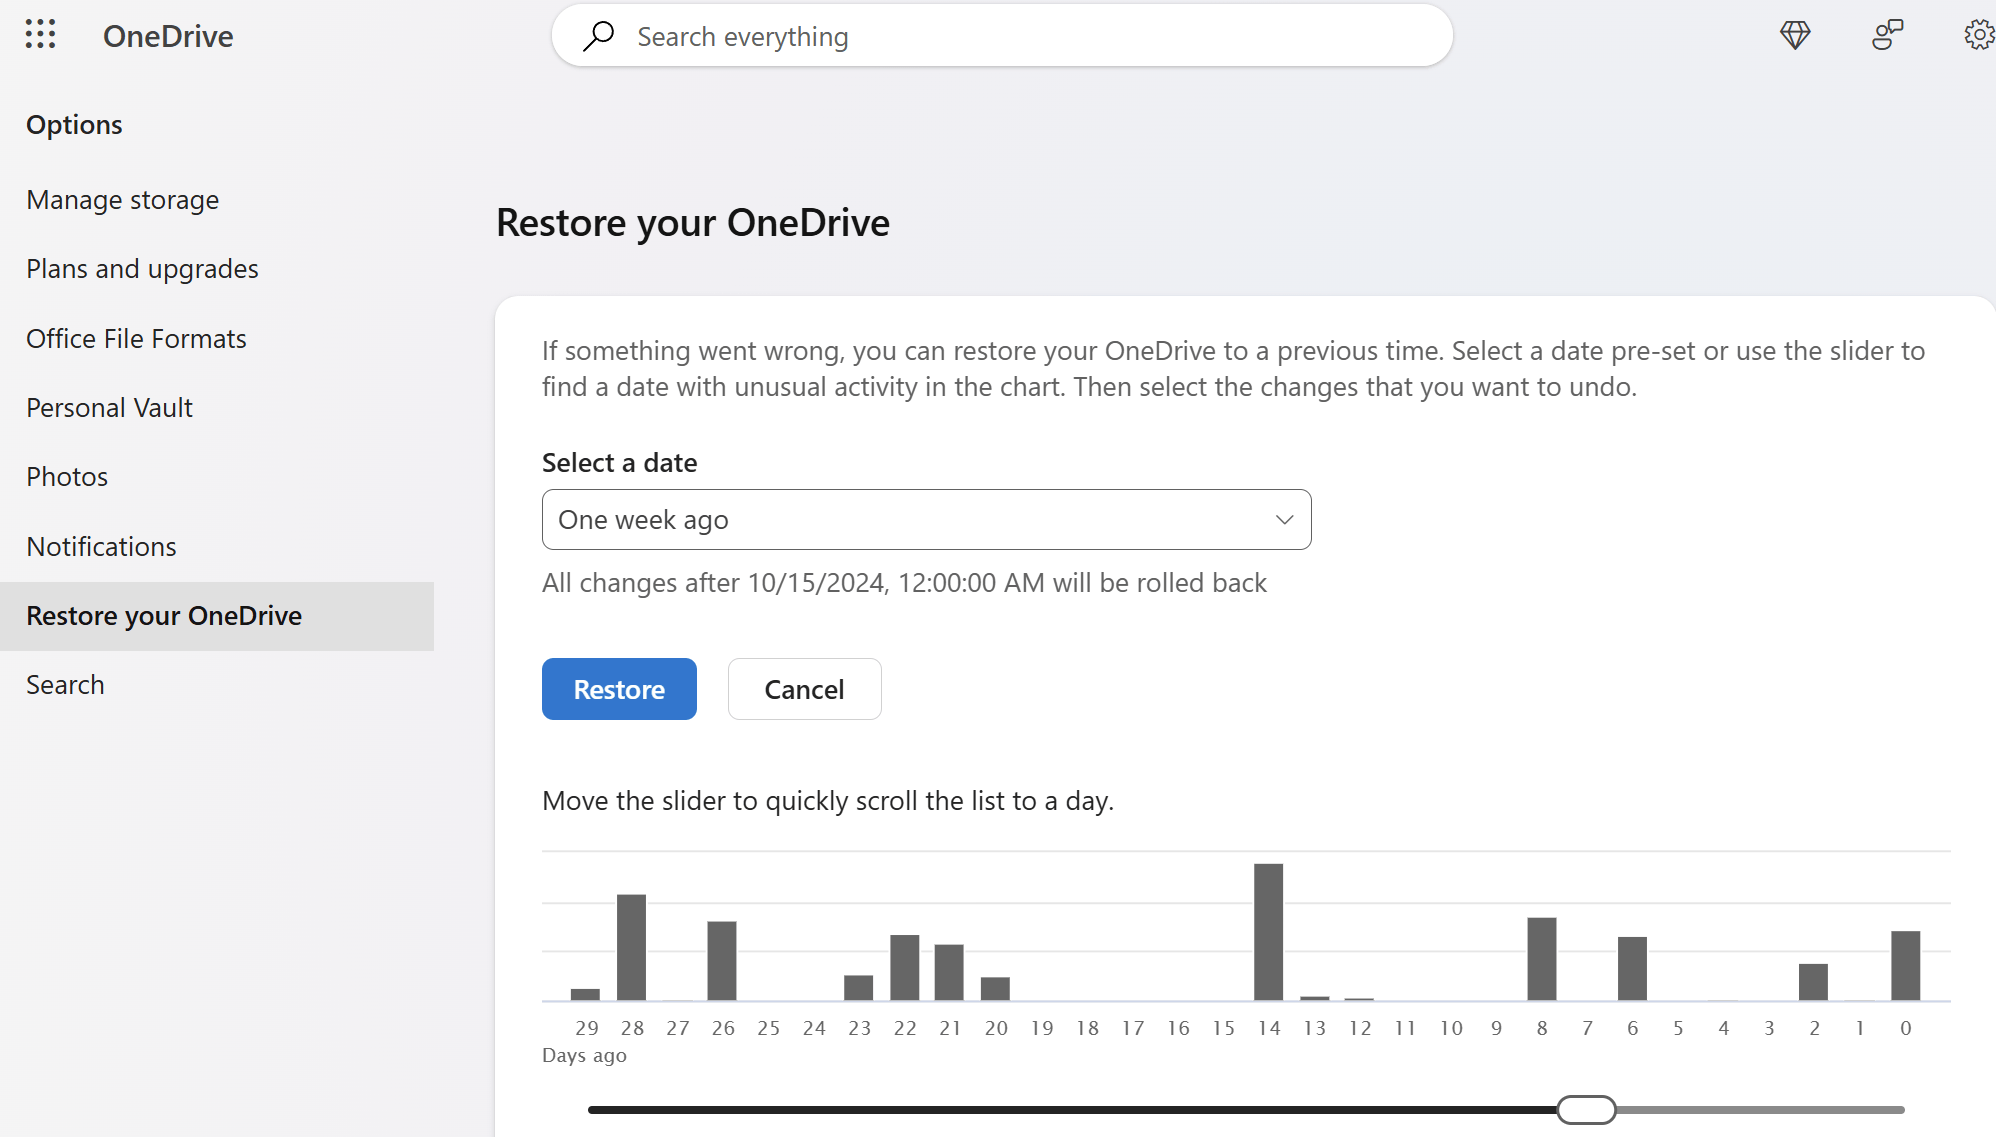This screenshot has height=1137, width=1996.
Task: Click the premium diamond icon
Action: pyautogui.click(x=1795, y=35)
